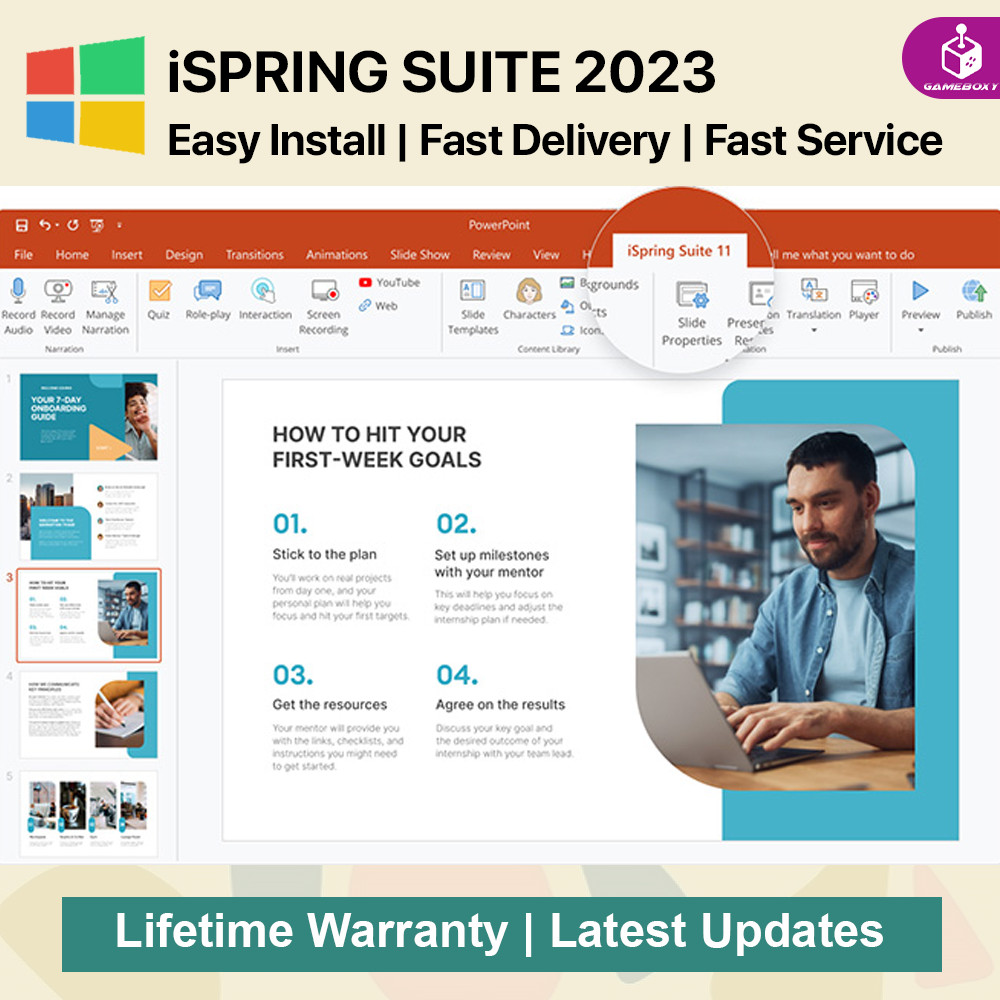Open the Customize Quick Access Toolbar arrow

click(x=119, y=225)
